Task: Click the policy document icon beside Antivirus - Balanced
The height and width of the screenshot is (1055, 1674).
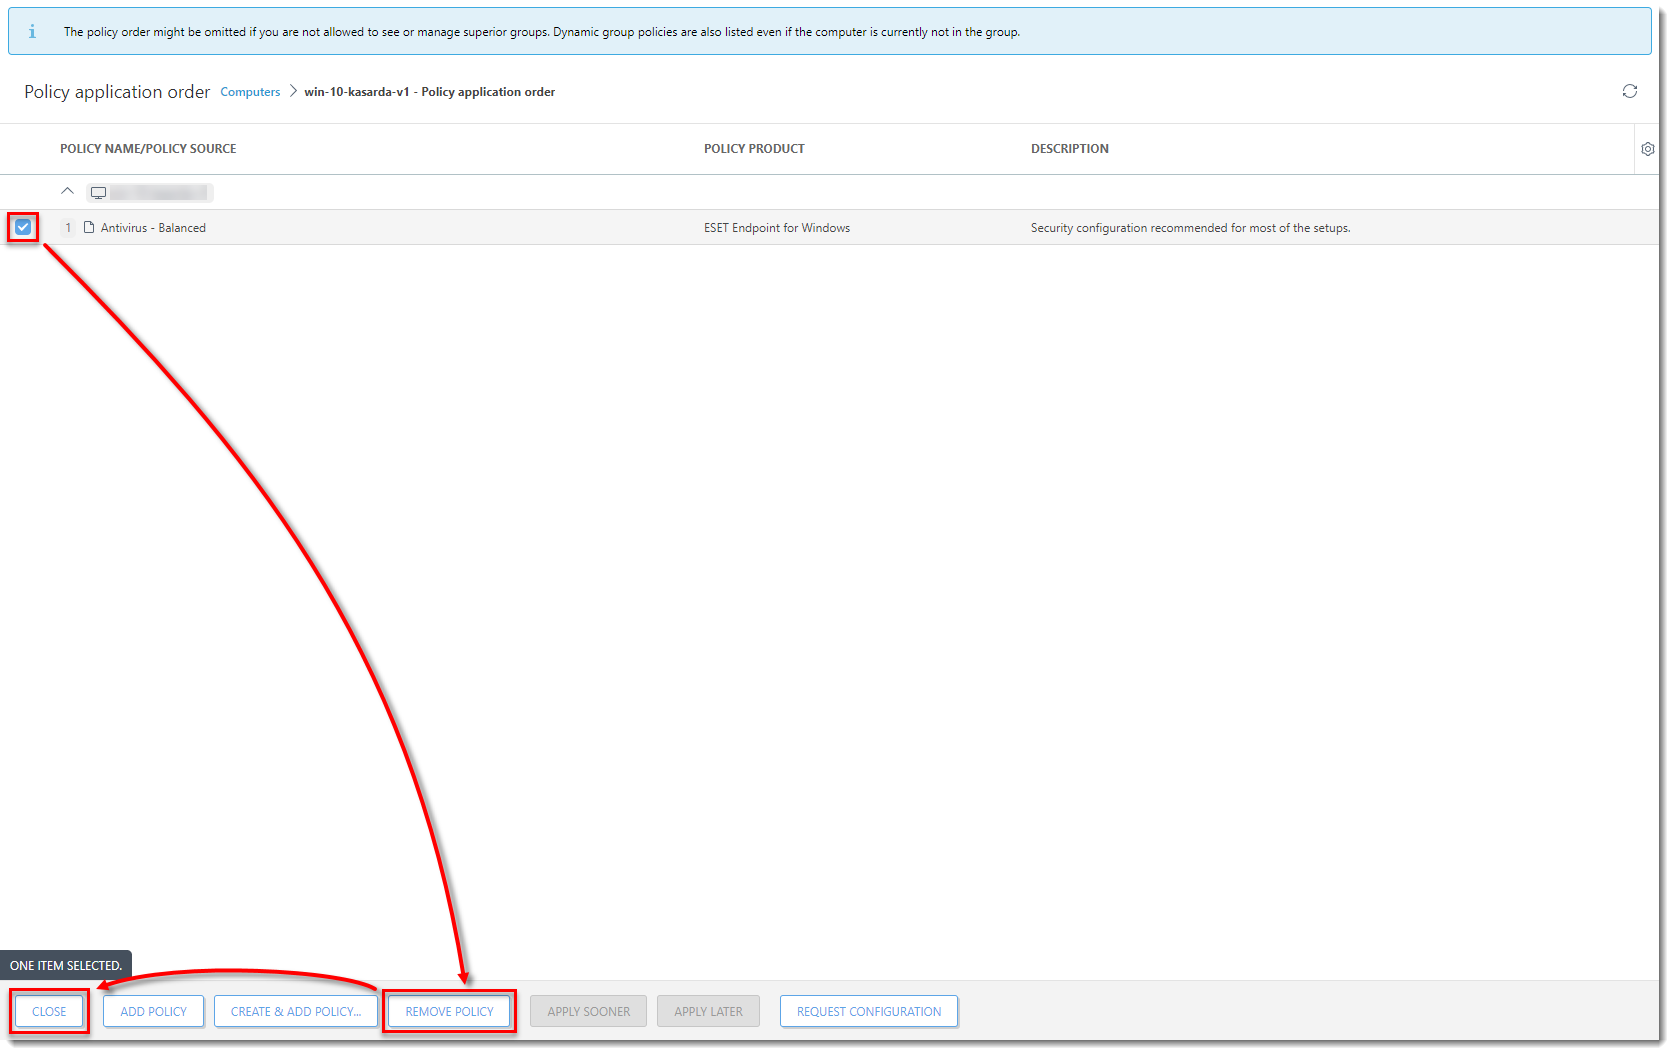Action: pyautogui.click(x=88, y=227)
